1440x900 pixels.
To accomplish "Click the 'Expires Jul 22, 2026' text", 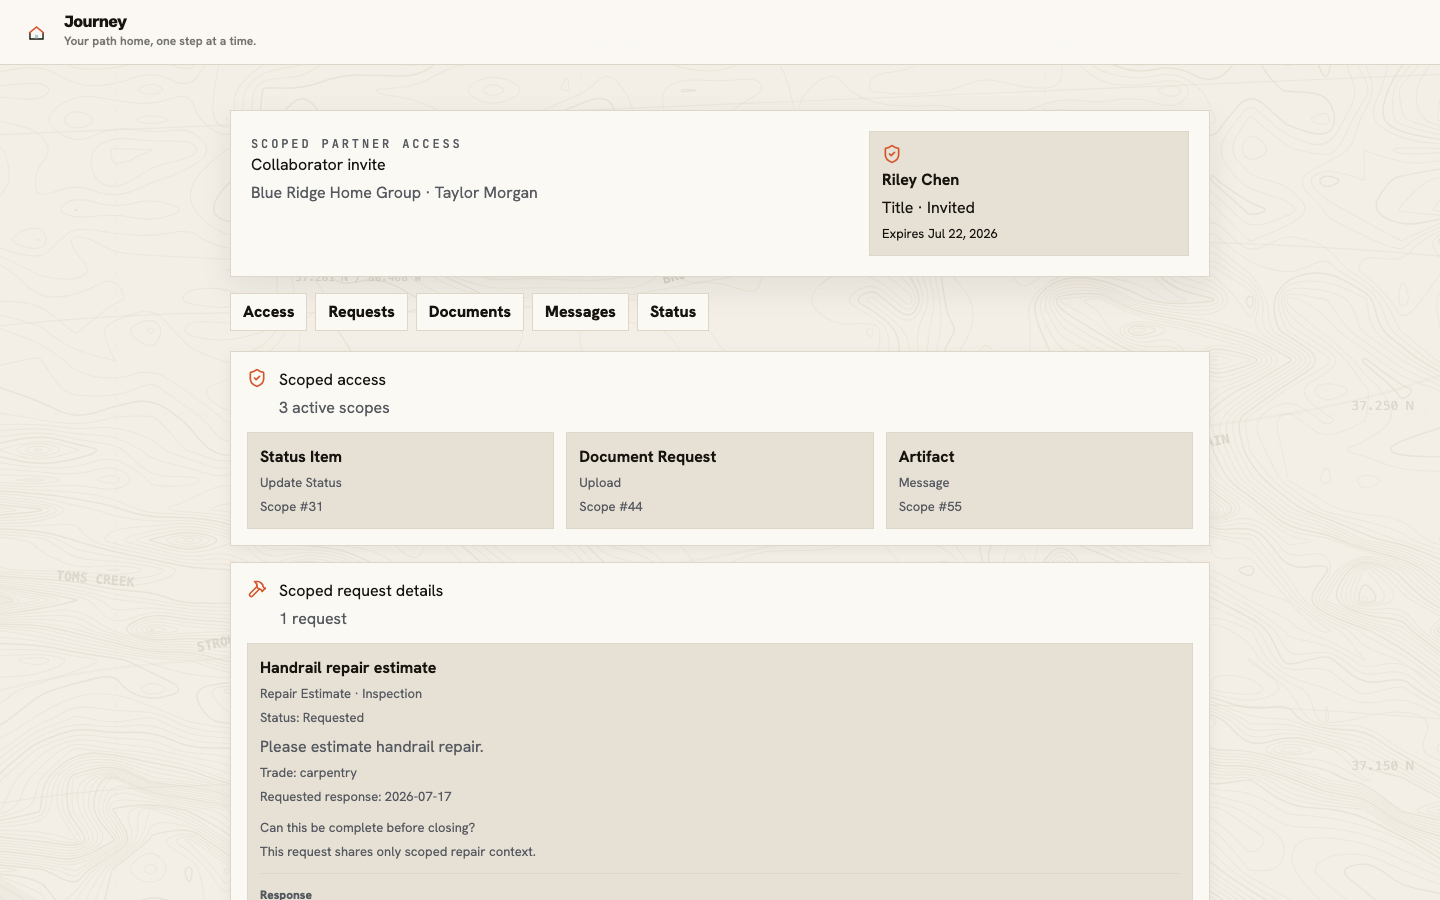I will [x=940, y=234].
